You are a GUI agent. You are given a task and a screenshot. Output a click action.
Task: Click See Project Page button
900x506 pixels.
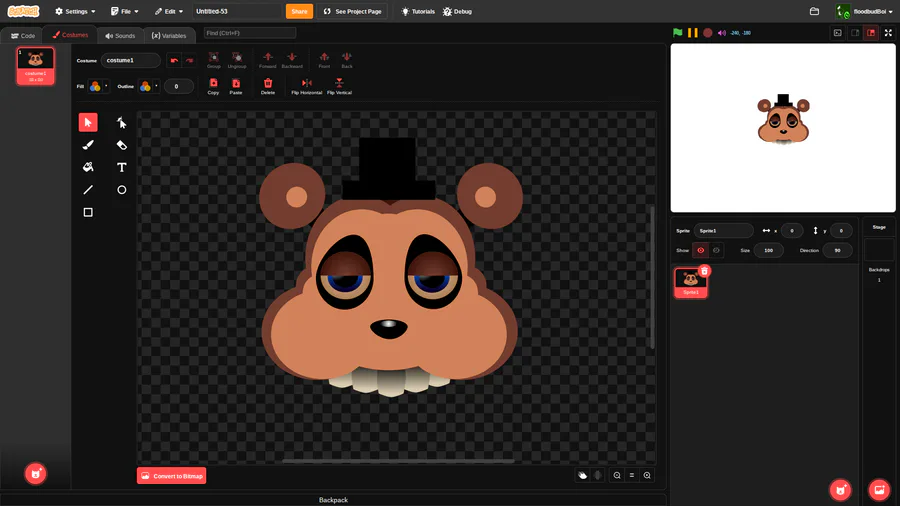pyautogui.click(x=352, y=11)
